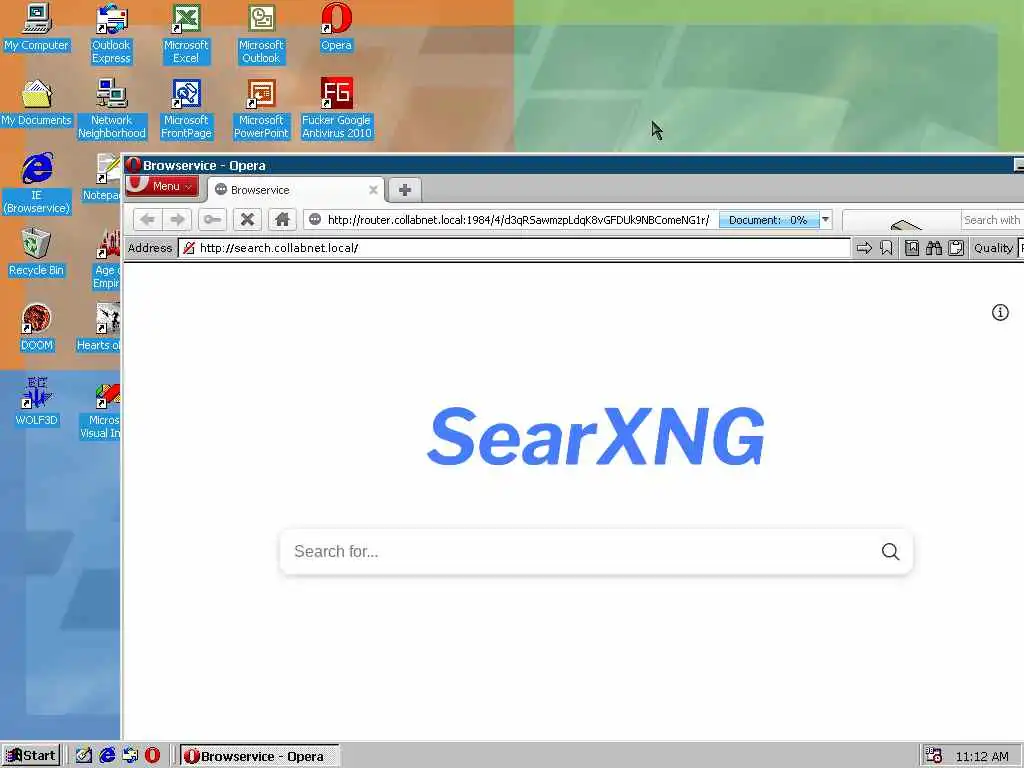Click the SearXNG info circle icon
This screenshot has height=768, width=1024.
click(1000, 313)
